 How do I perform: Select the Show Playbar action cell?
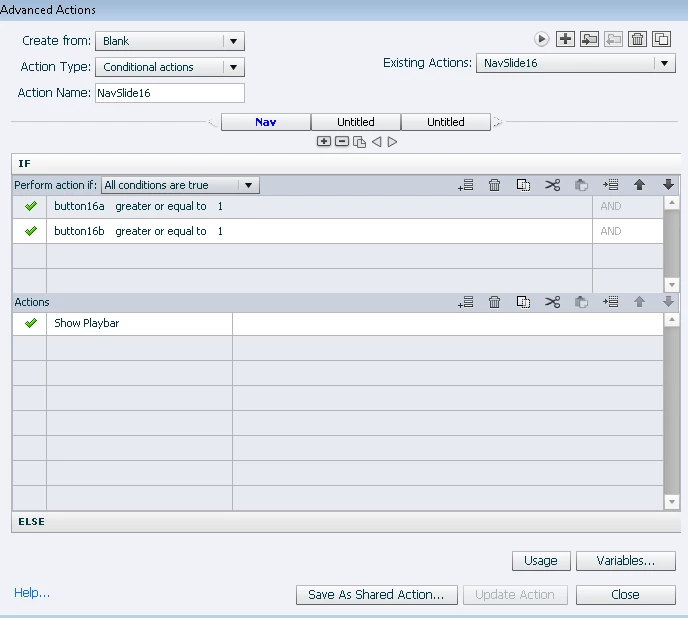click(x=140, y=323)
